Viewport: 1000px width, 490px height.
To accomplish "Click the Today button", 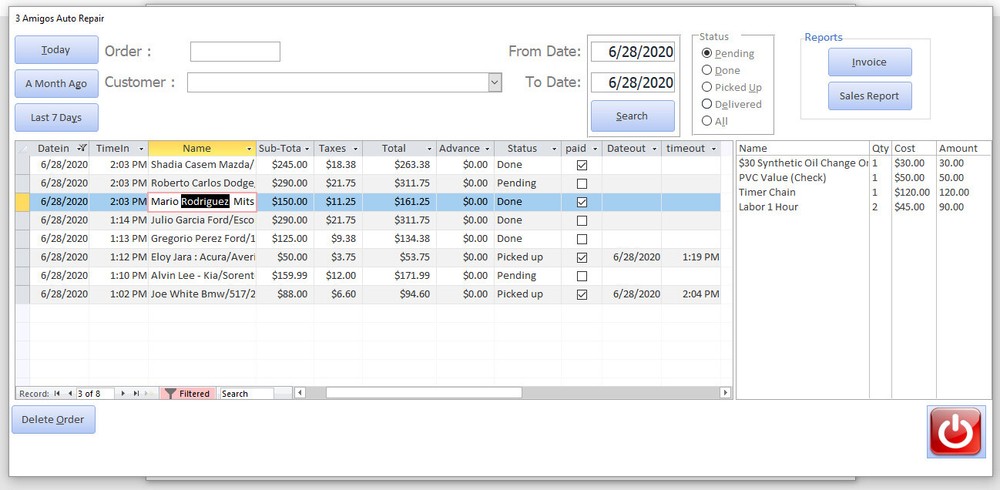I will coord(56,50).
